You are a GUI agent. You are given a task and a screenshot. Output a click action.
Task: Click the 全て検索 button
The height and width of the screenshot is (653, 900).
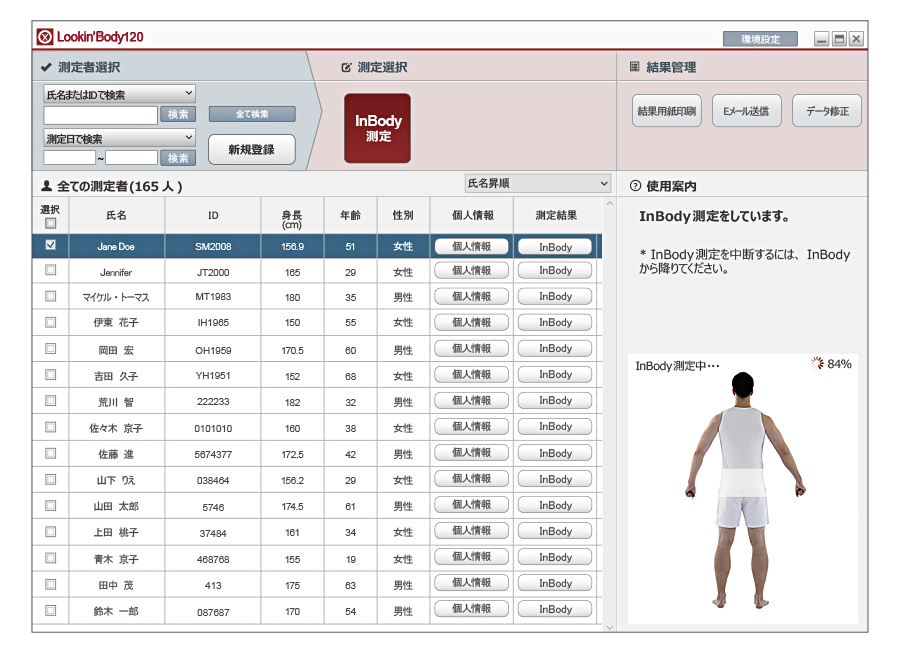tap(252, 114)
